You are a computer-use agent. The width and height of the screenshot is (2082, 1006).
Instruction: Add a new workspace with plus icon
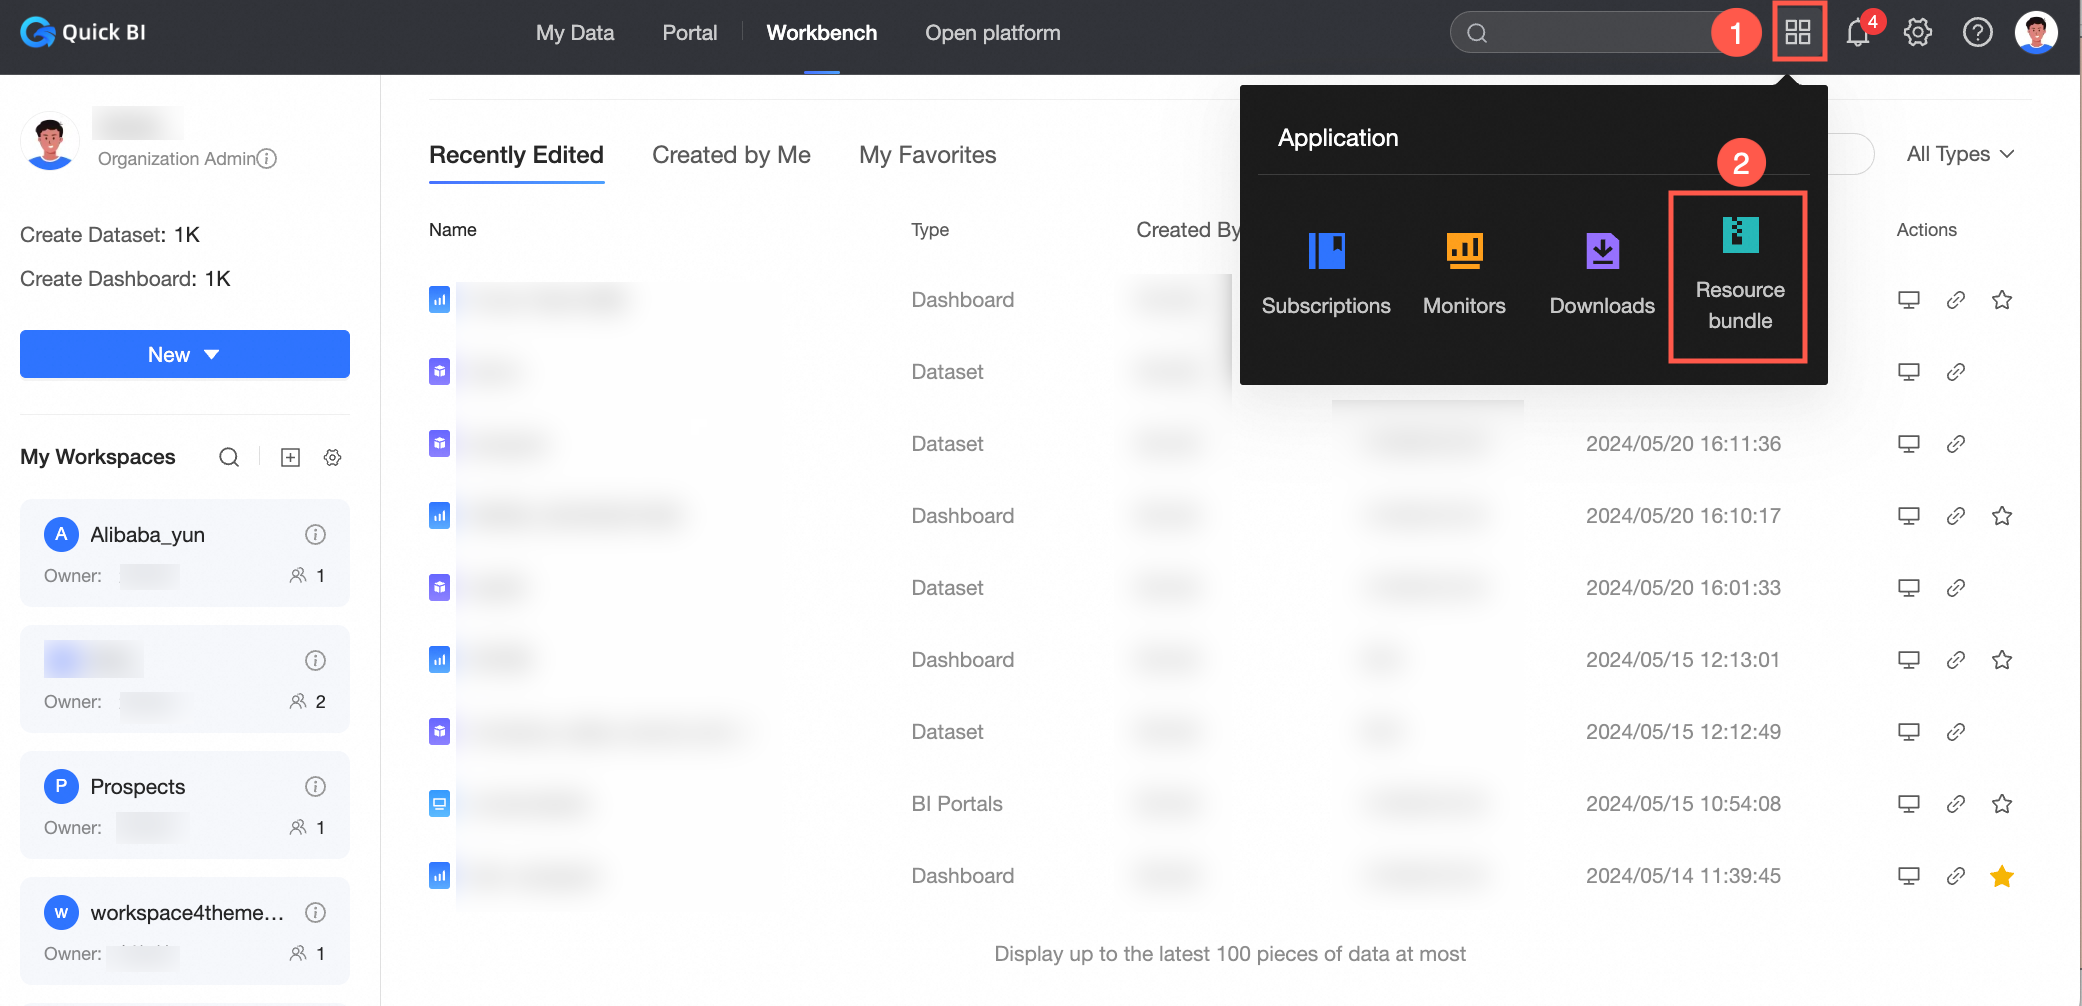290,457
